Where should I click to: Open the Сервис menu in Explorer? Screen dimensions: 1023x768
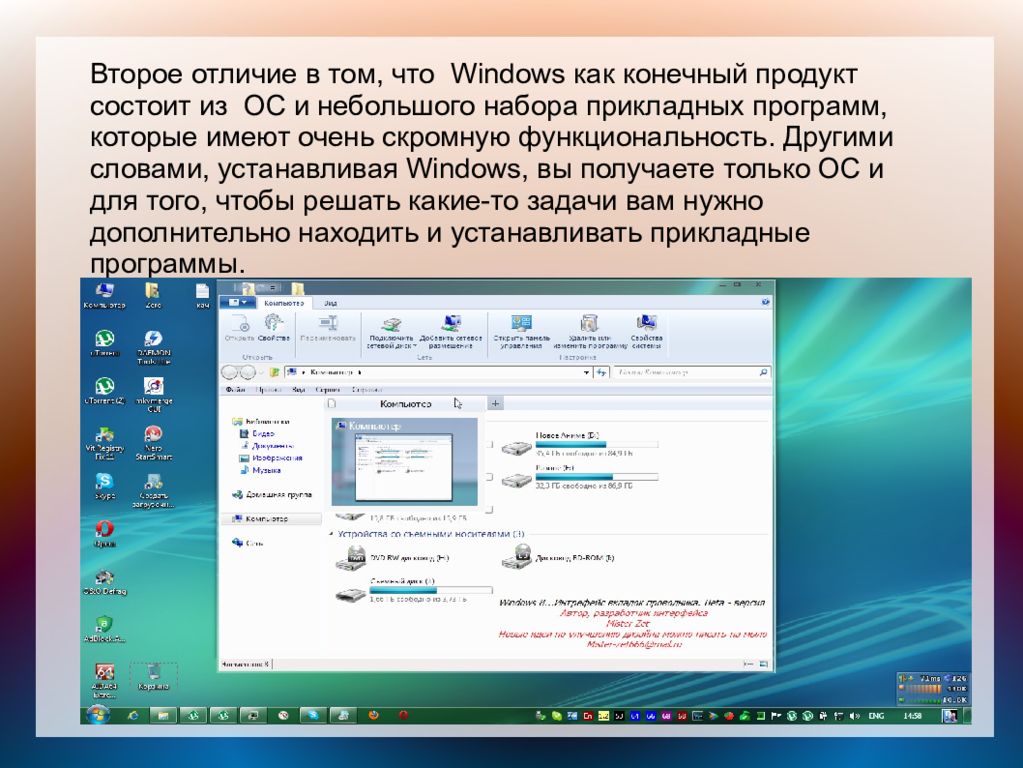click(328, 390)
